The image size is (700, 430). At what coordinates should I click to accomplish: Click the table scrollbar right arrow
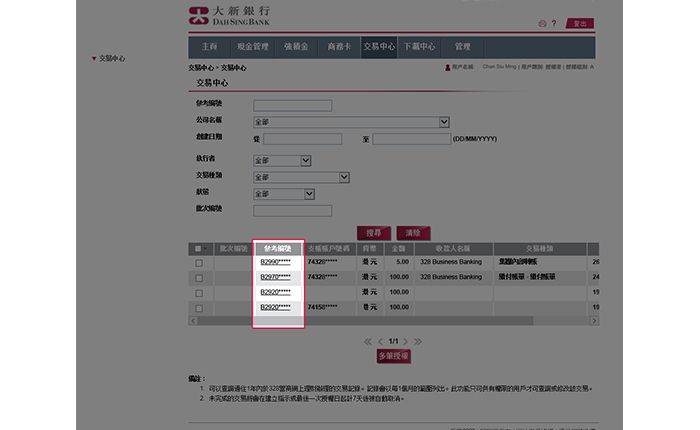(x=594, y=321)
